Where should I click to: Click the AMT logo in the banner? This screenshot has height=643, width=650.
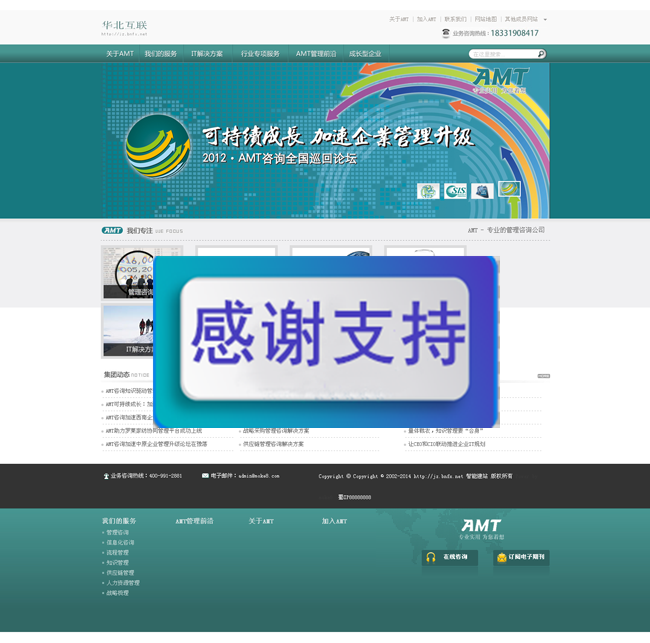501,80
